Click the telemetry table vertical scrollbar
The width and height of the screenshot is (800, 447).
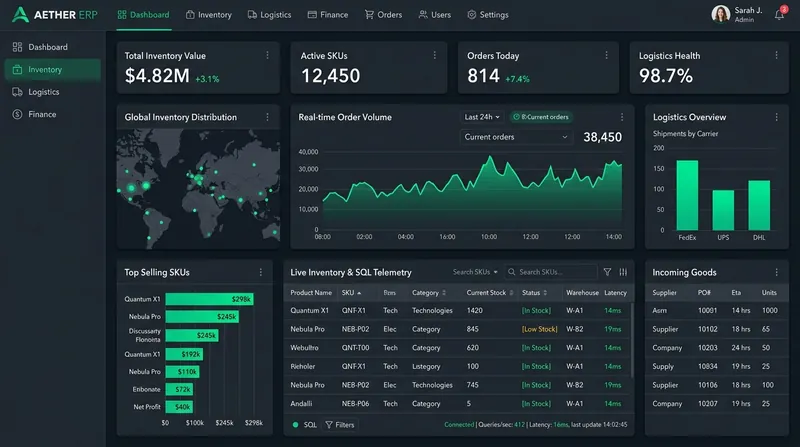pyautogui.click(x=632, y=340)
